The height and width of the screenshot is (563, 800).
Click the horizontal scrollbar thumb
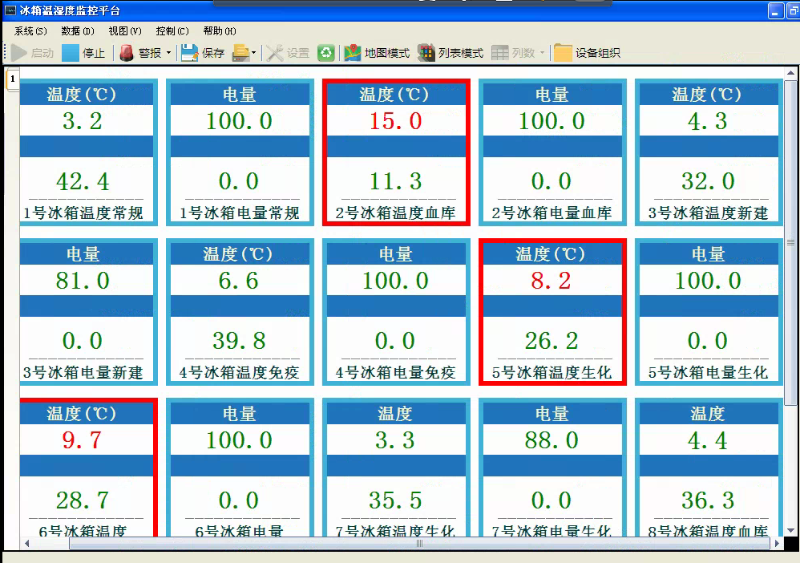pyautogui.click(x=419, y=544)
